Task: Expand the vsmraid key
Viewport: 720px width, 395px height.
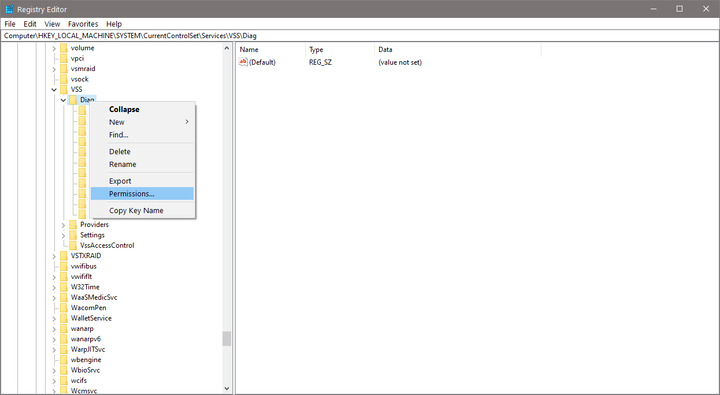Action: coord(54,69)
